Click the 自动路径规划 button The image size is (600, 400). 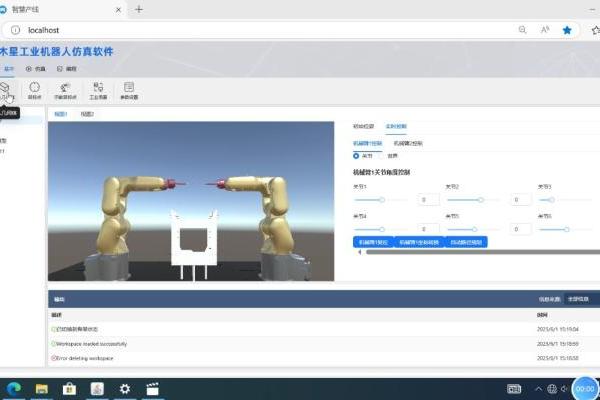[465, 242]
